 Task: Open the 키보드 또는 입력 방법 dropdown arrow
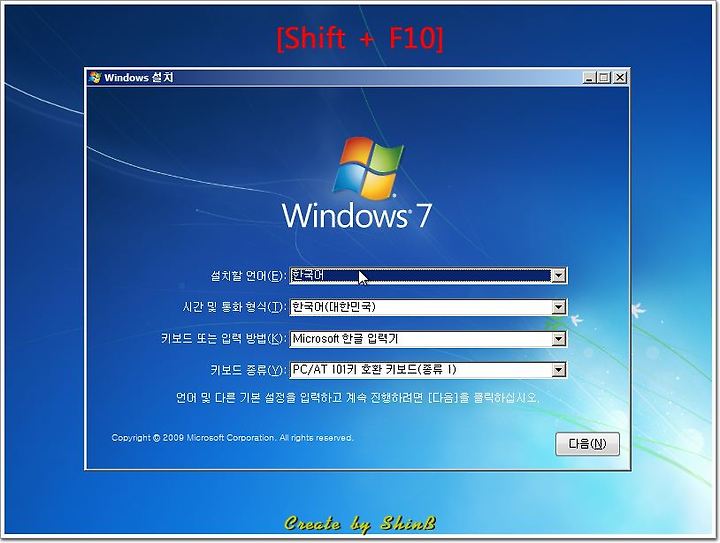(x=558, y=339)
